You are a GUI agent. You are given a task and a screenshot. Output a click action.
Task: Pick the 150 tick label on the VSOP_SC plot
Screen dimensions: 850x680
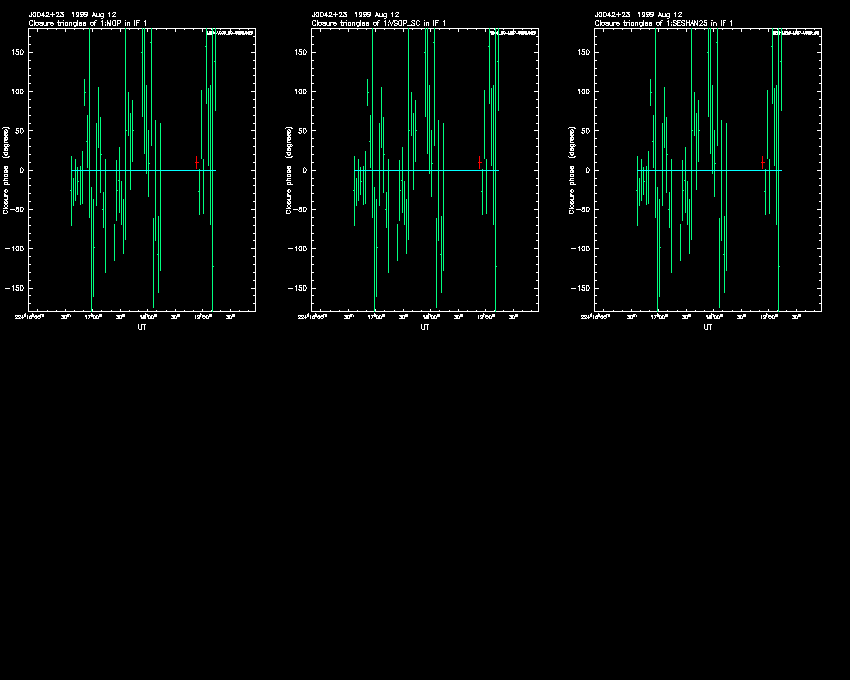click(301, 53)
